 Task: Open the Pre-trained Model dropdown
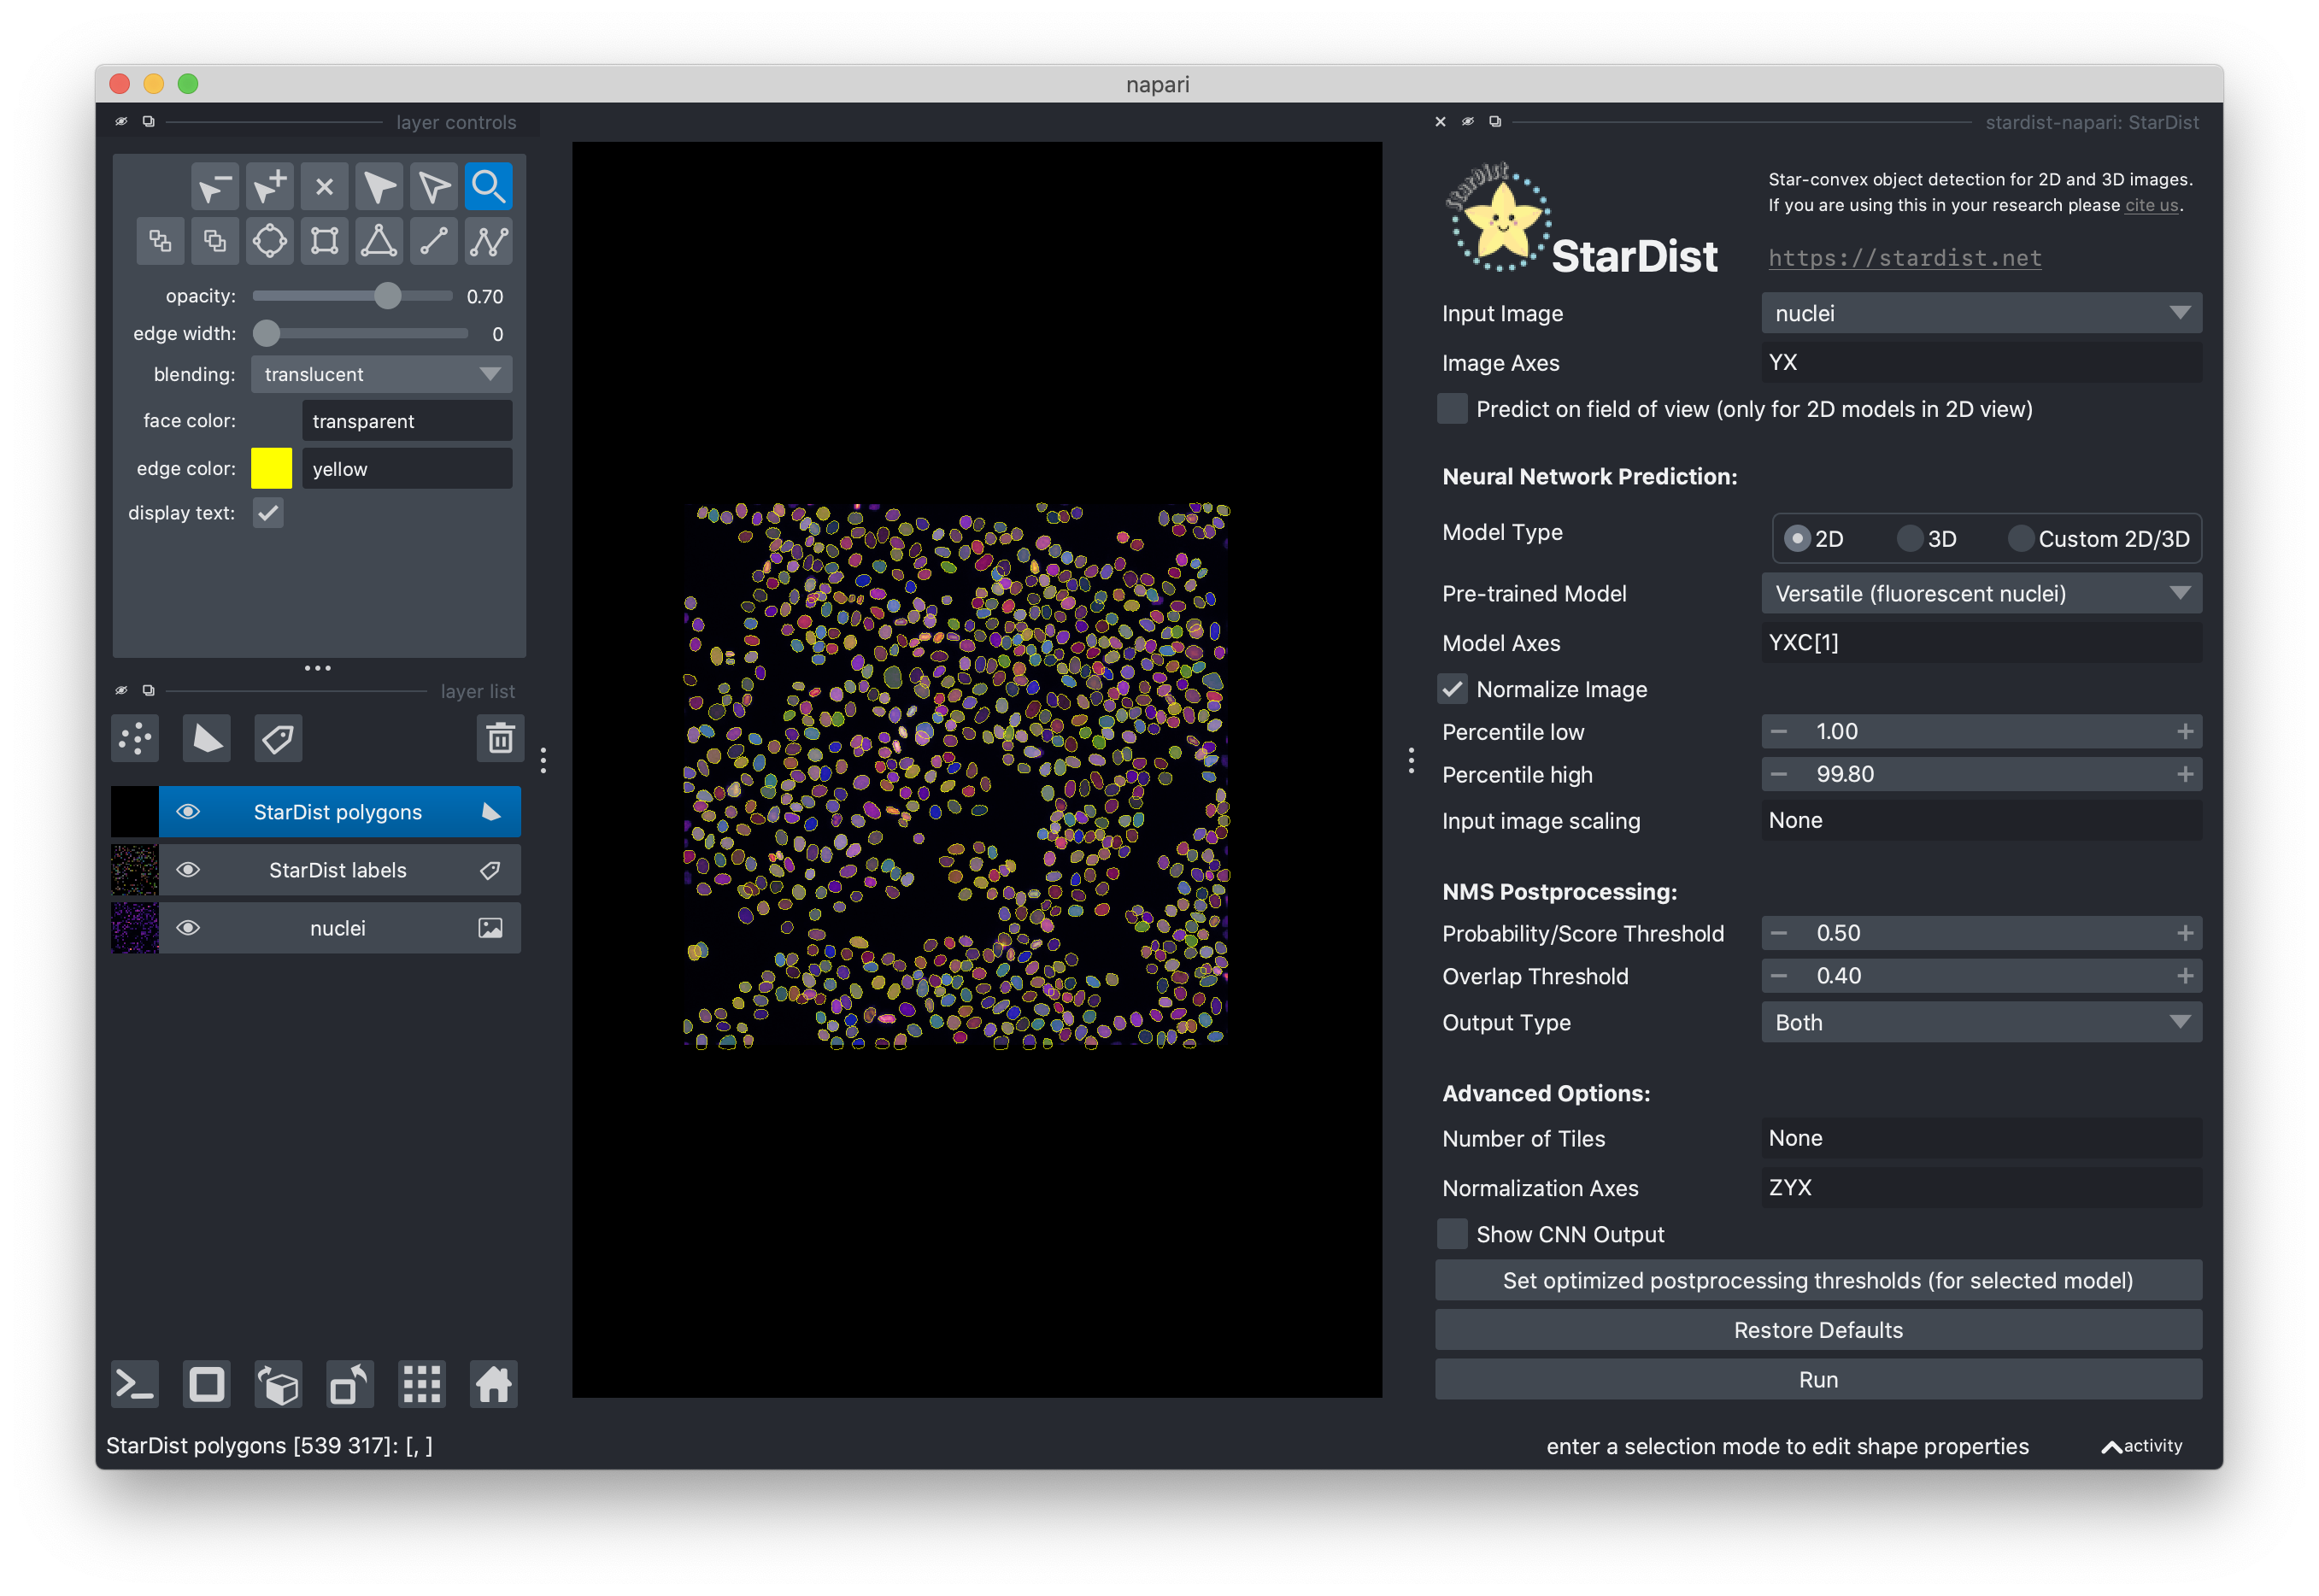coord(1980,594)
